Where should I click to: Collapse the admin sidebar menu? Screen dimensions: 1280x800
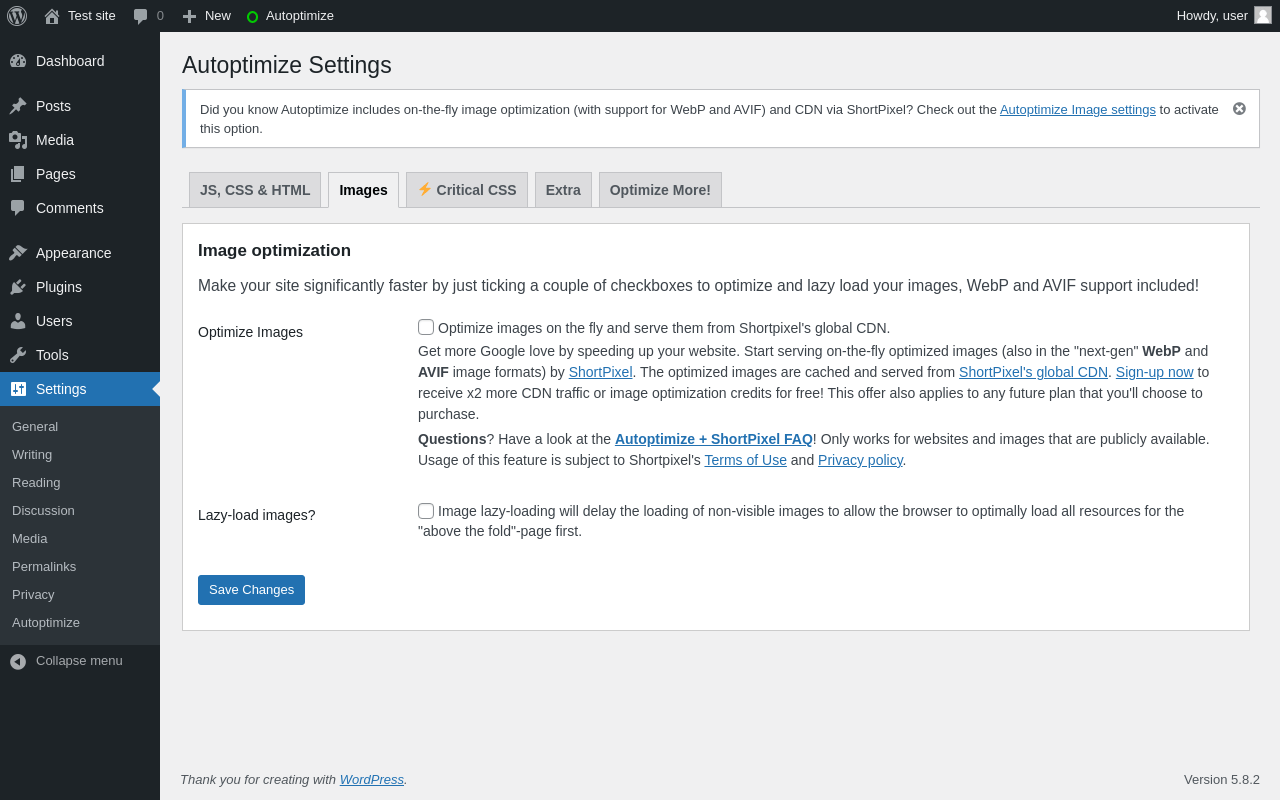click(x=66, y=661)
